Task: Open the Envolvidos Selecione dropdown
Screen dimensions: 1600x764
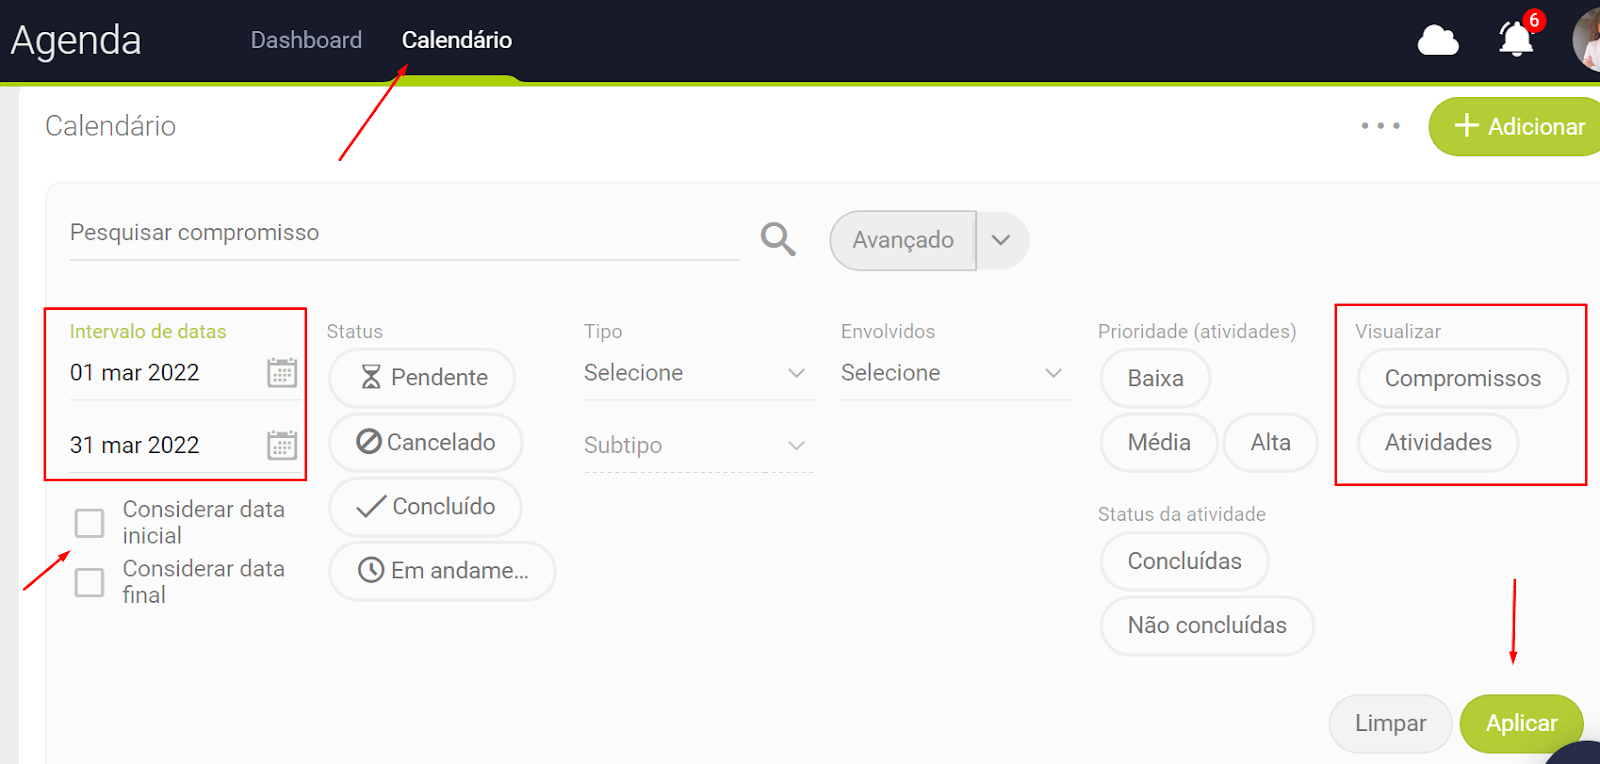Action: [955, 373]
